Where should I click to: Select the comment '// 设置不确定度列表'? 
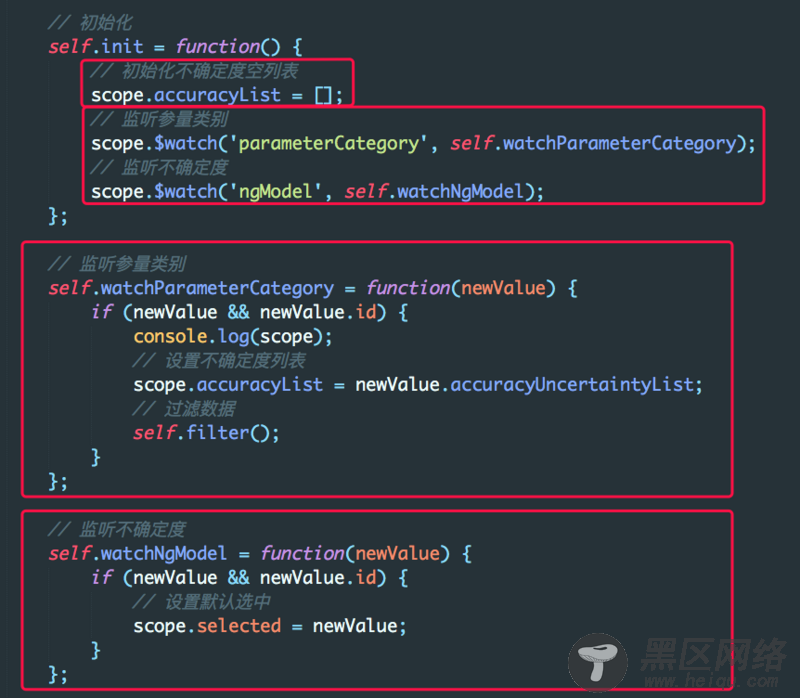point(219,361)
